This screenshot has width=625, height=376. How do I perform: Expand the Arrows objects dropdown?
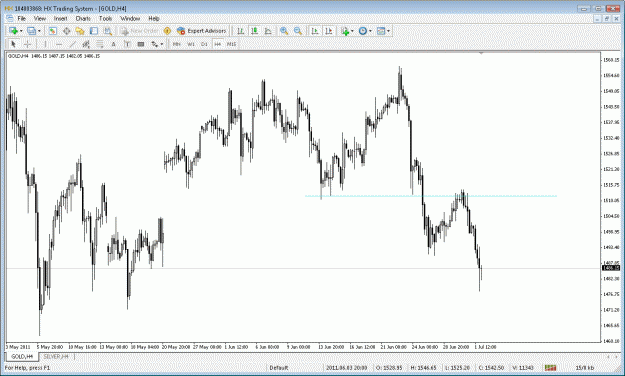(161, 44)
